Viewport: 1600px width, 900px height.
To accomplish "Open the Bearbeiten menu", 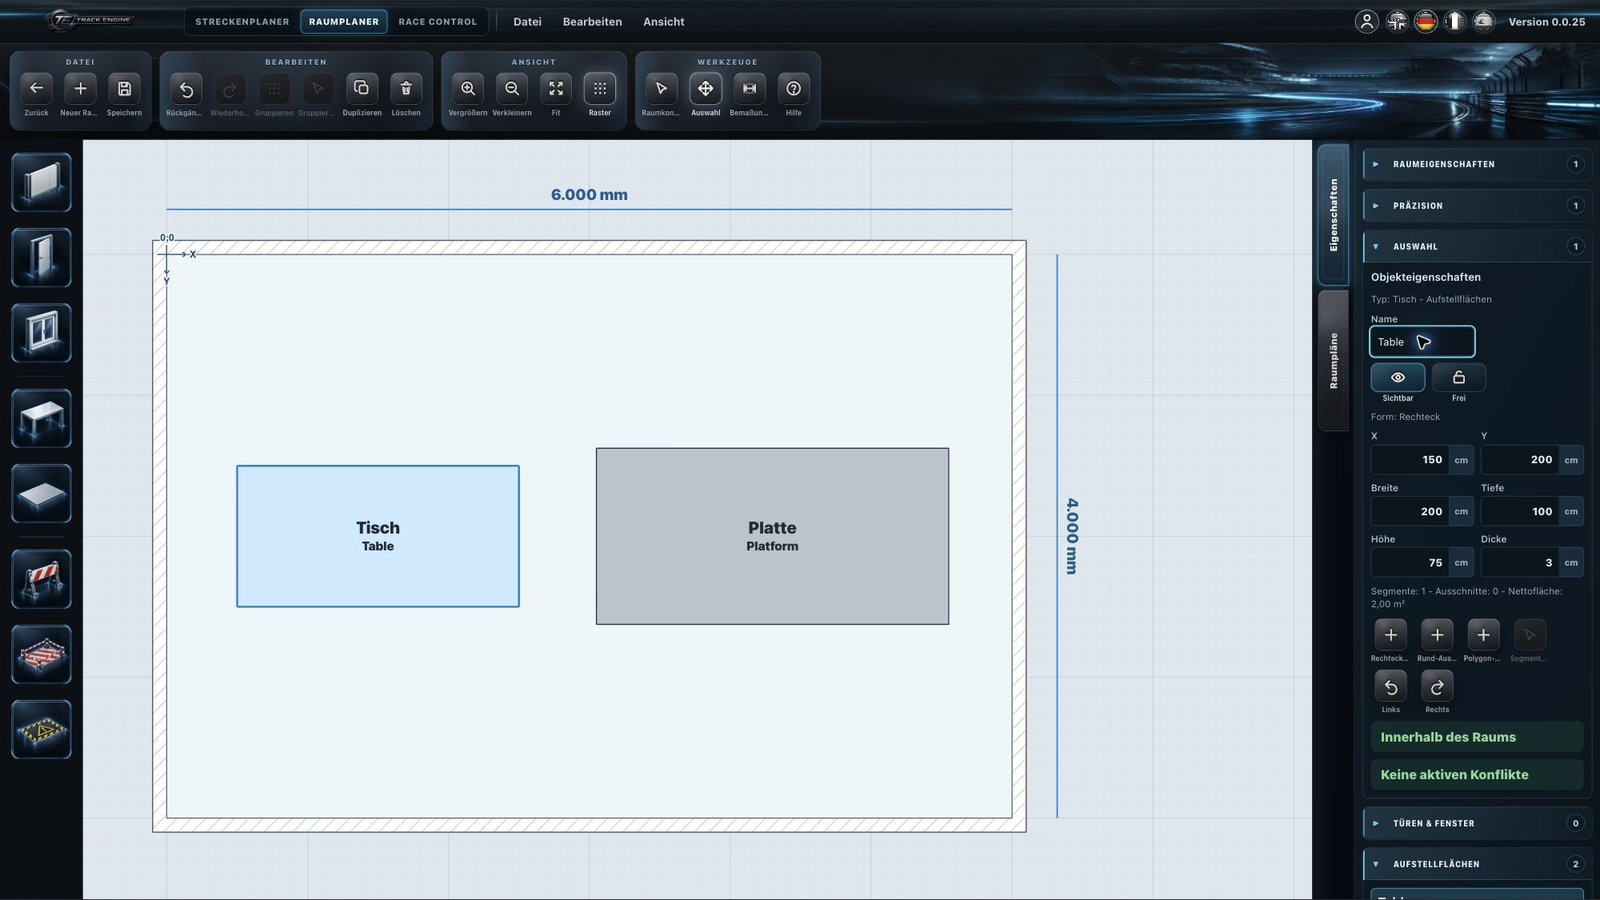I will point(592,21).
